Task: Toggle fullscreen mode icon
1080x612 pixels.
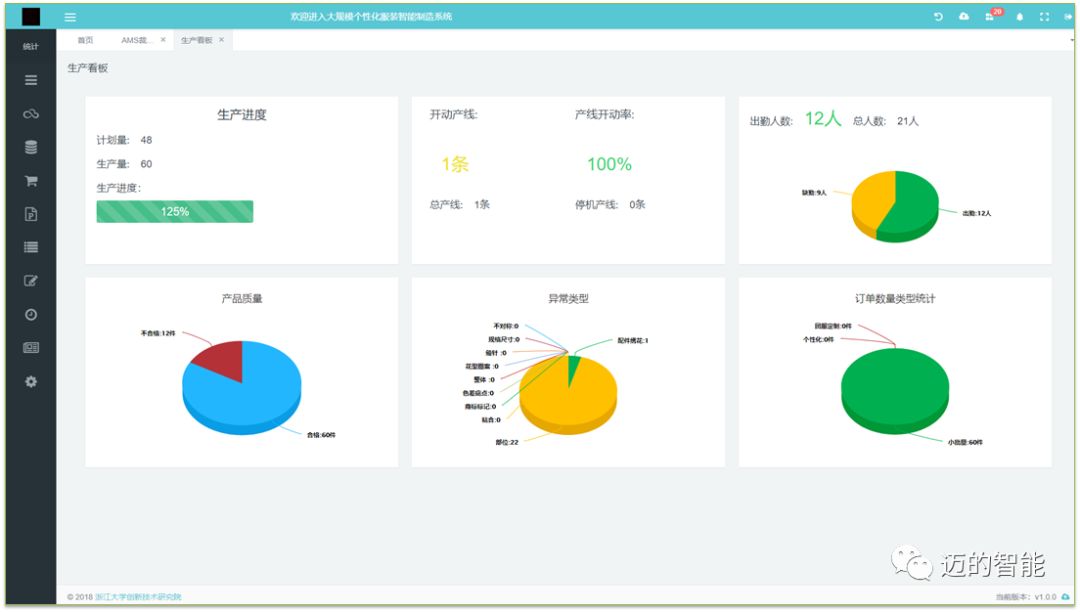Action: click(1045, 17)
